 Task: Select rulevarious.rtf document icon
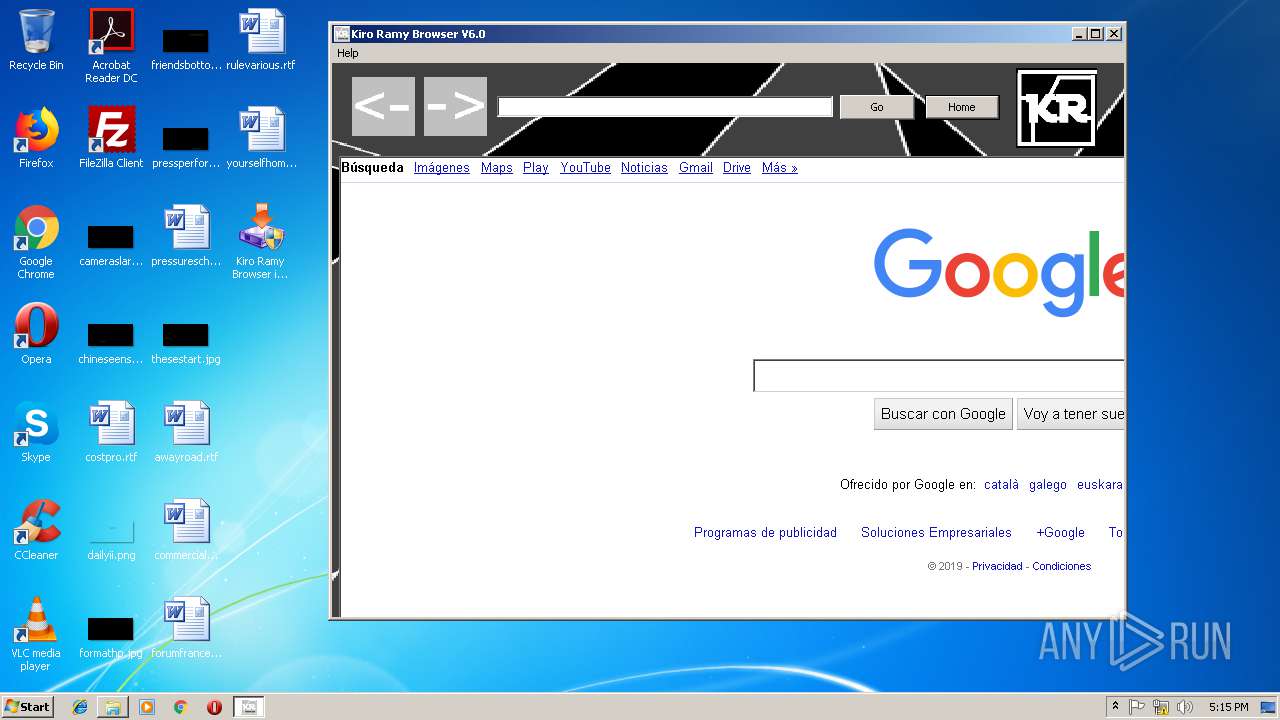pos(261,40)
